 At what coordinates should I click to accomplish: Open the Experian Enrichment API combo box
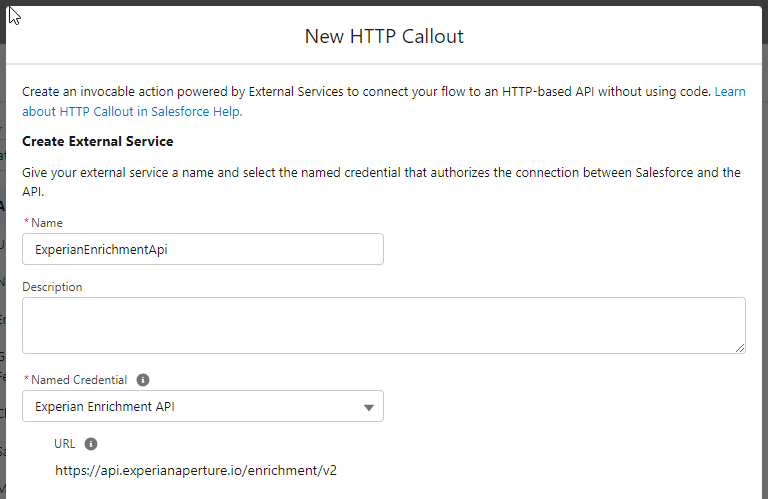(203, 406)
